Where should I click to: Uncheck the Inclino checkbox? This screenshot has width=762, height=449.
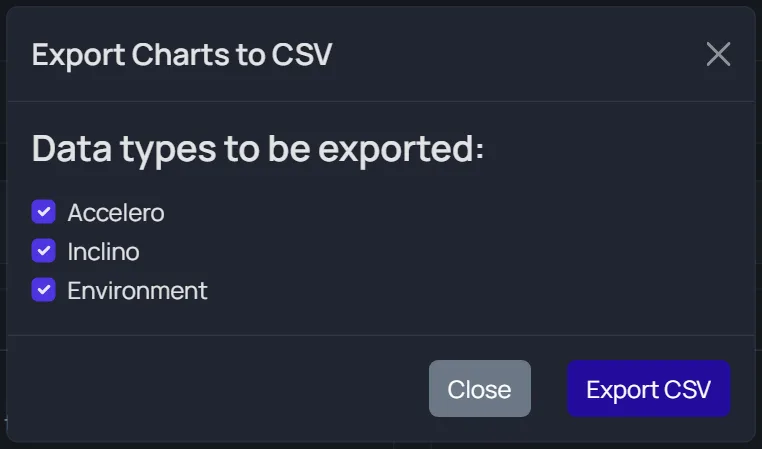point(44,251)
